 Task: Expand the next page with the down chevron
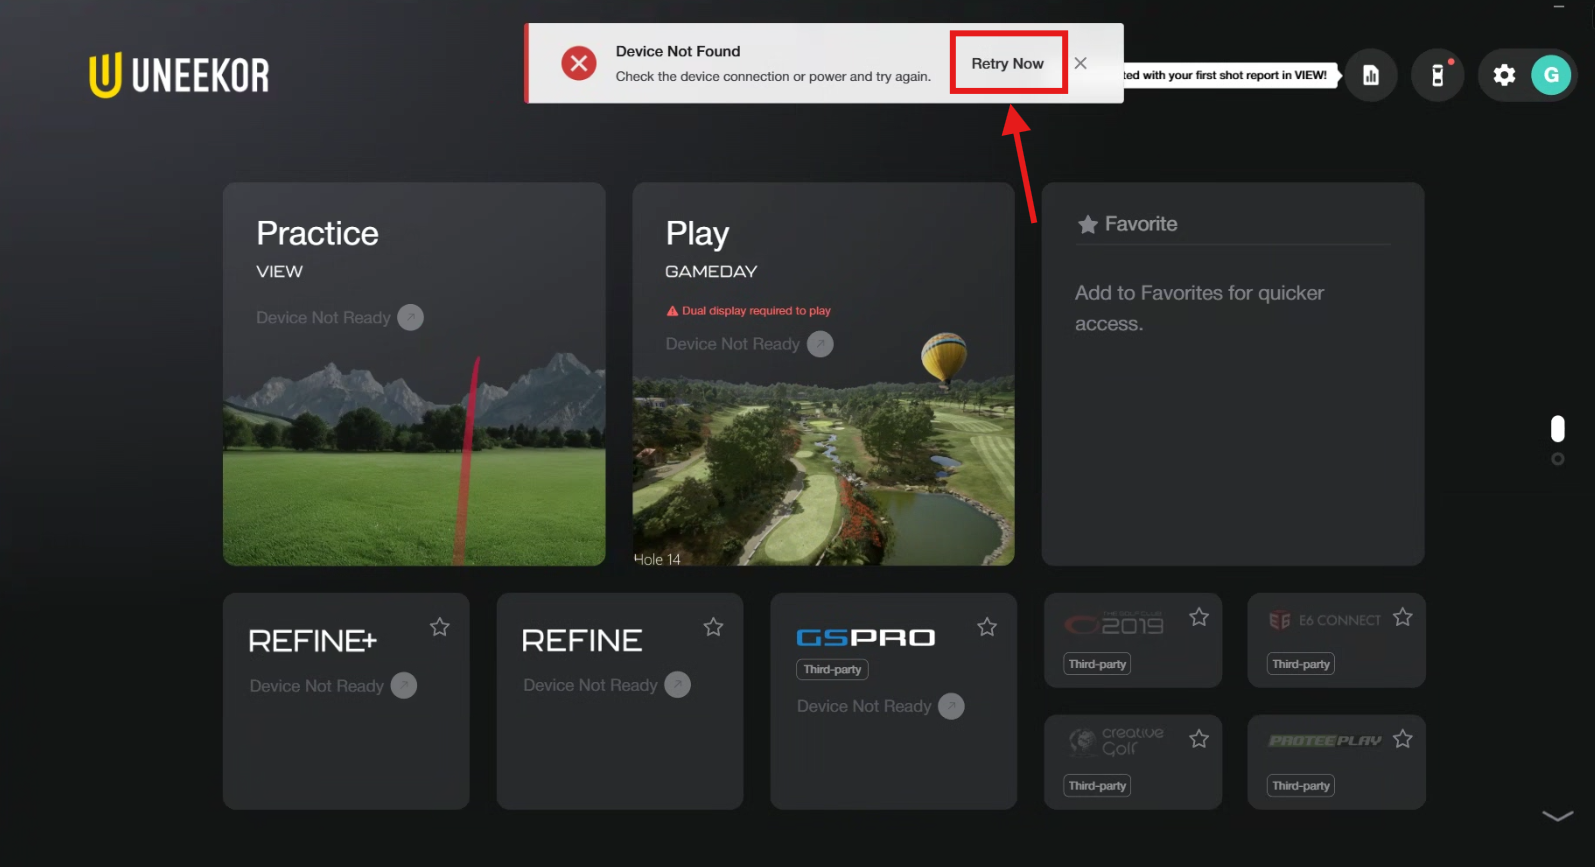tap(1557, 816)
